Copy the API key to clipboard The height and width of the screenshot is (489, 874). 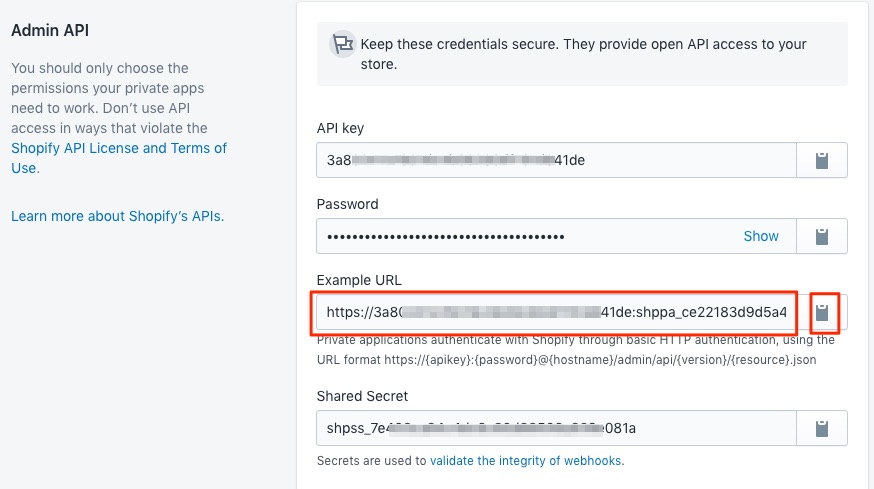(x=822, y=161)
